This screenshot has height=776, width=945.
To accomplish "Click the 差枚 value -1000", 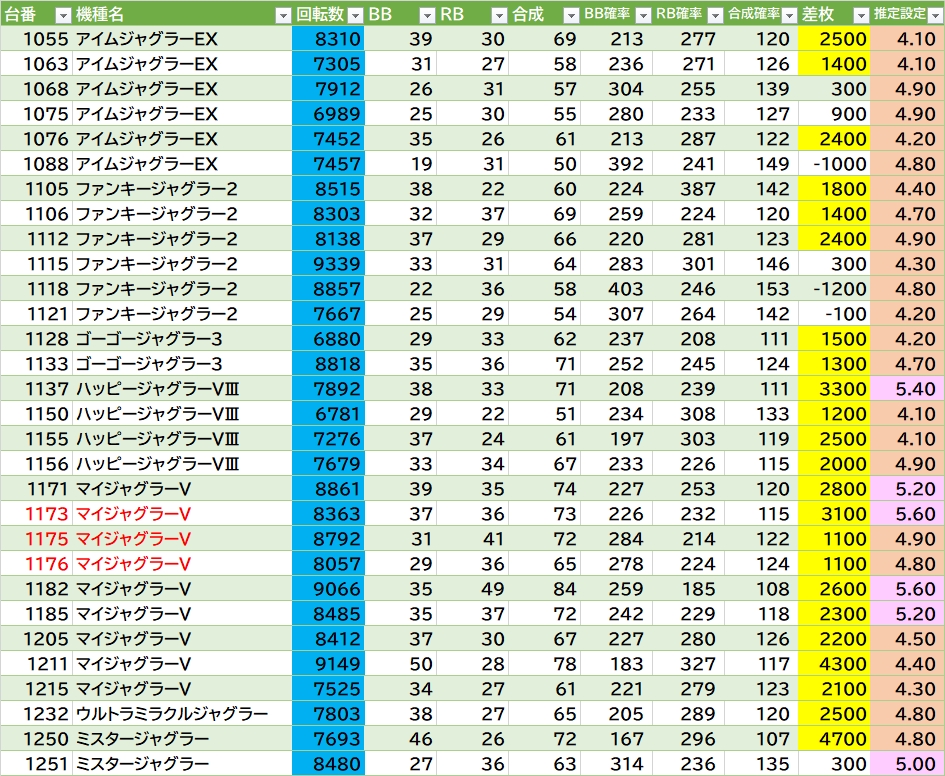I will [840, 164].
